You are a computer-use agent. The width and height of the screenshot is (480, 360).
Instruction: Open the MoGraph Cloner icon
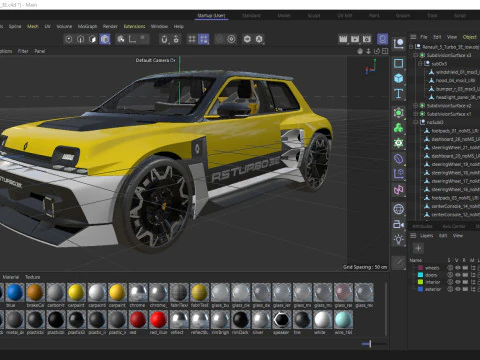(398, 128)
